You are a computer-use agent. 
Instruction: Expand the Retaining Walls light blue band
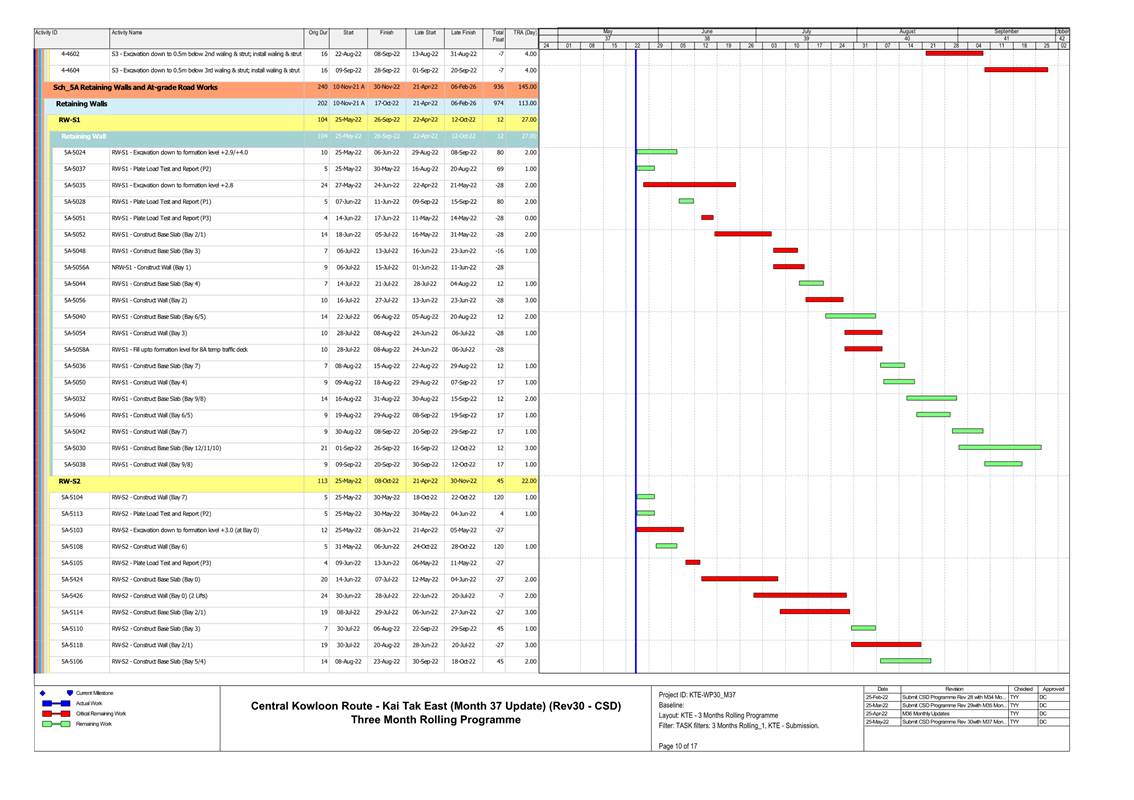pyautogui.click(x=82, y=103)
